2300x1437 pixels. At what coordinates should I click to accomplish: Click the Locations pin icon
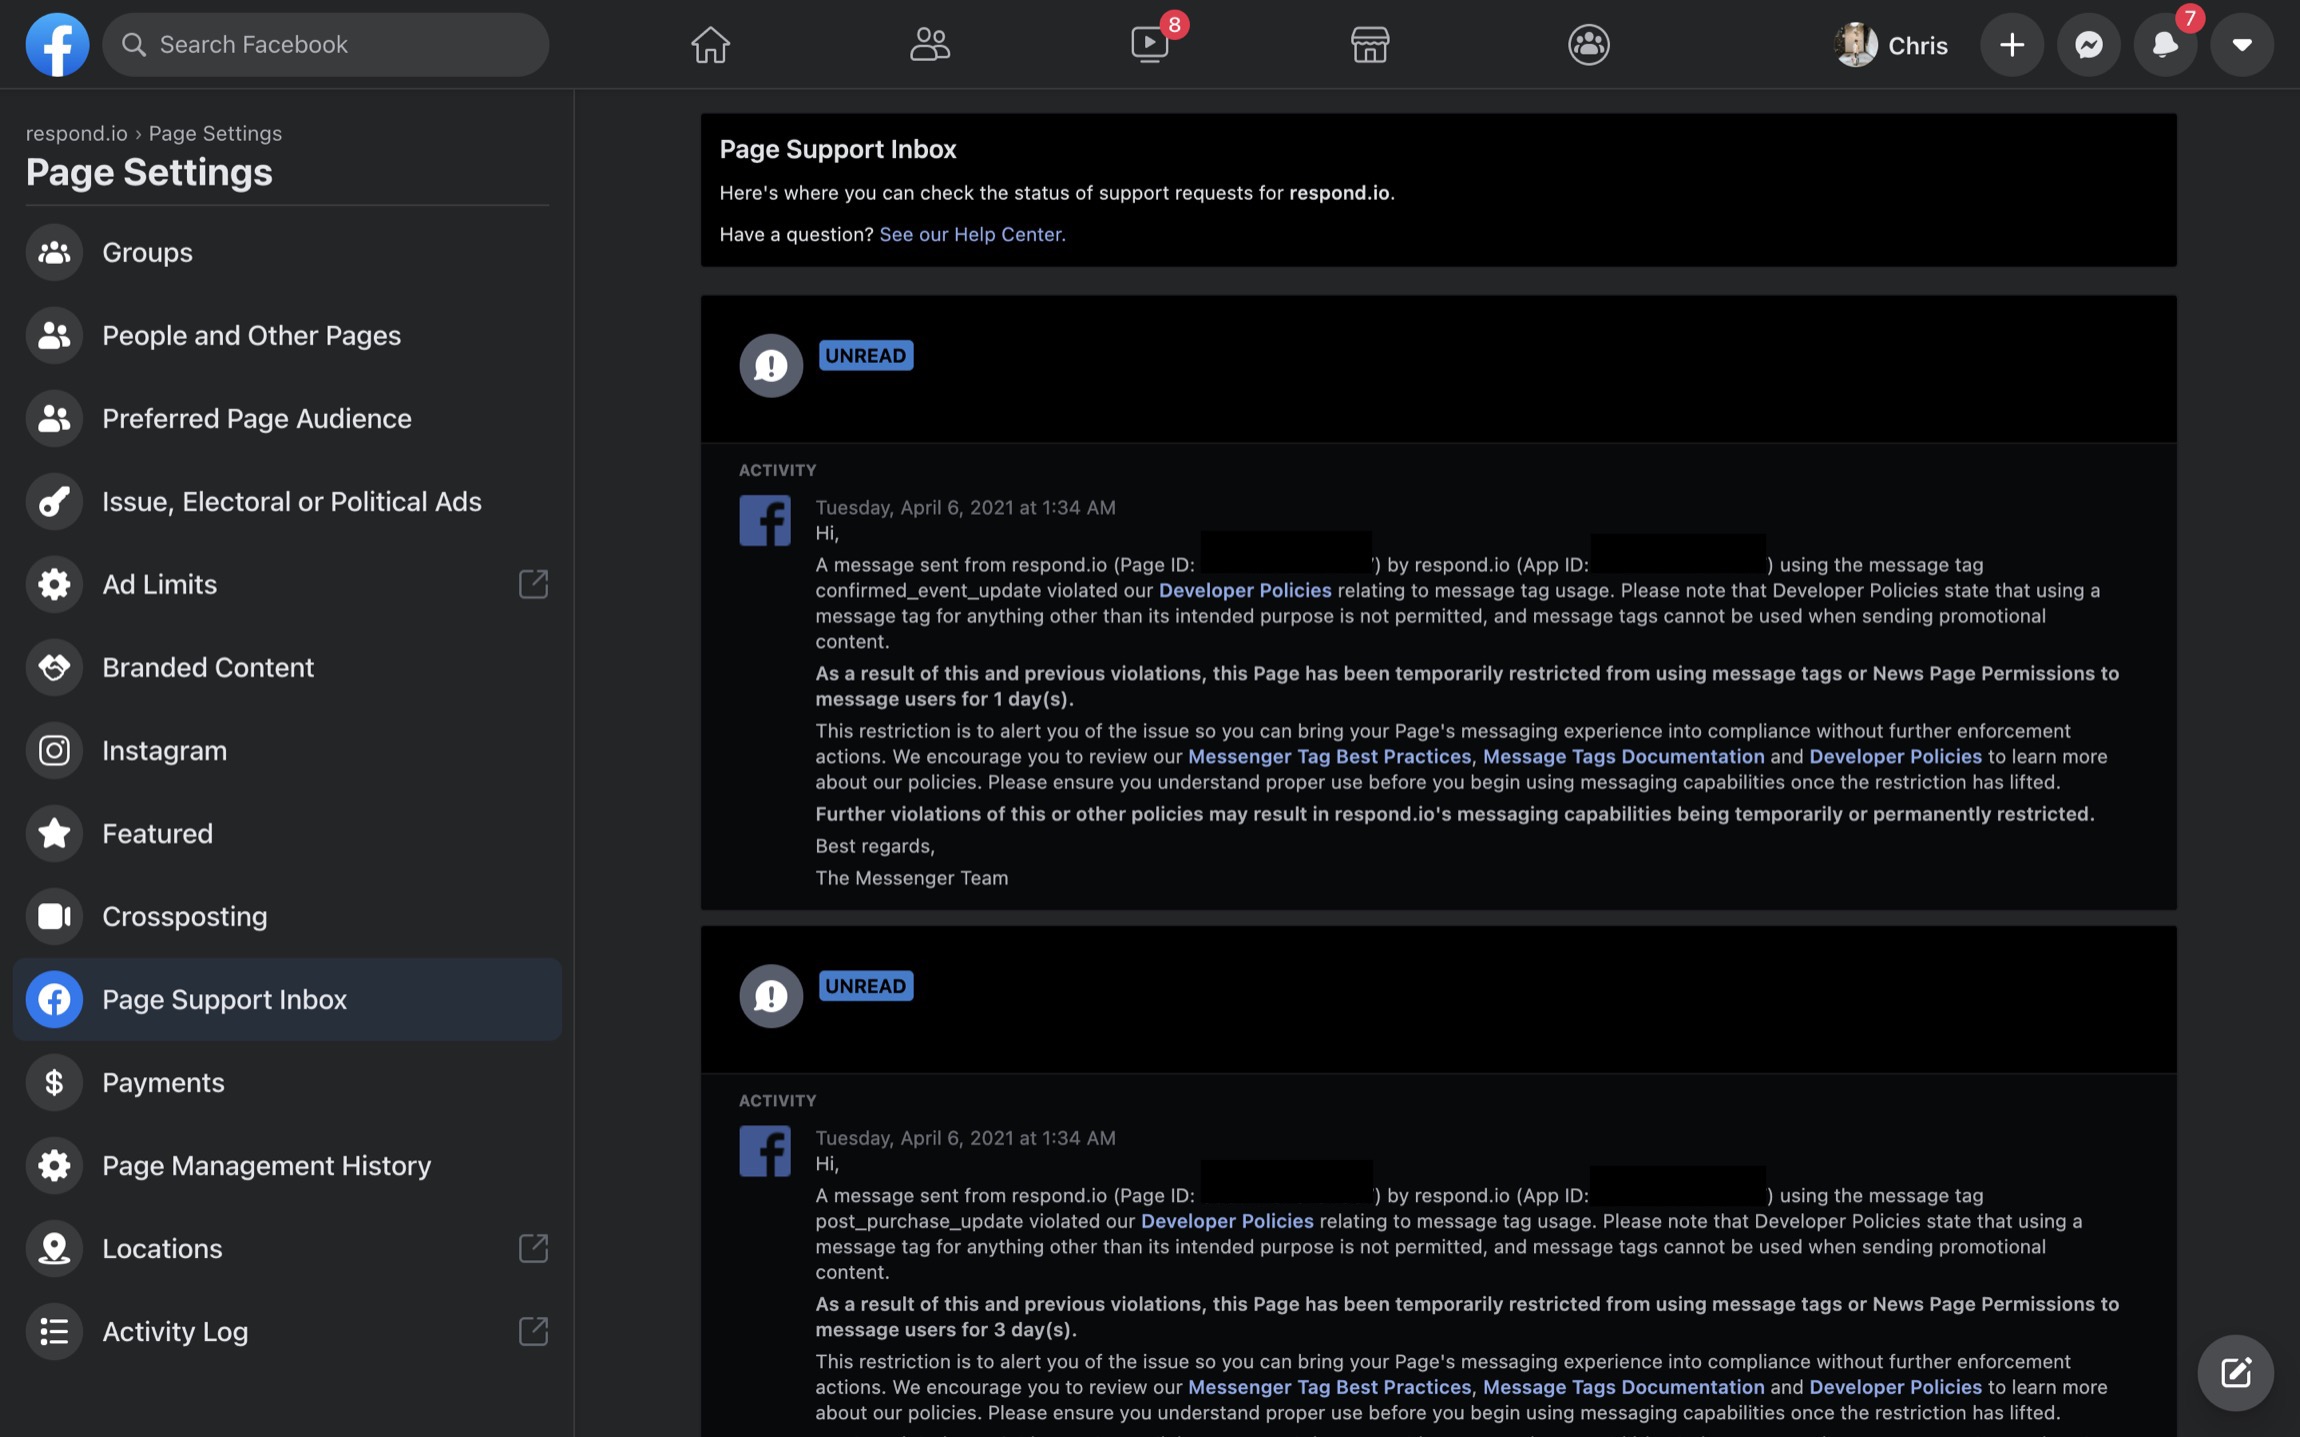coord(54,1248)
